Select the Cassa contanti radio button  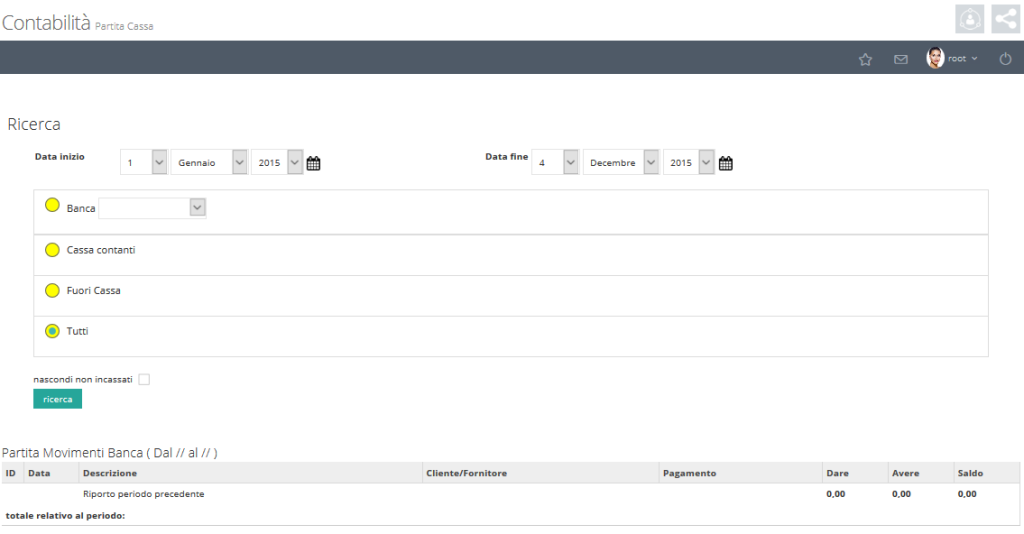52,250
